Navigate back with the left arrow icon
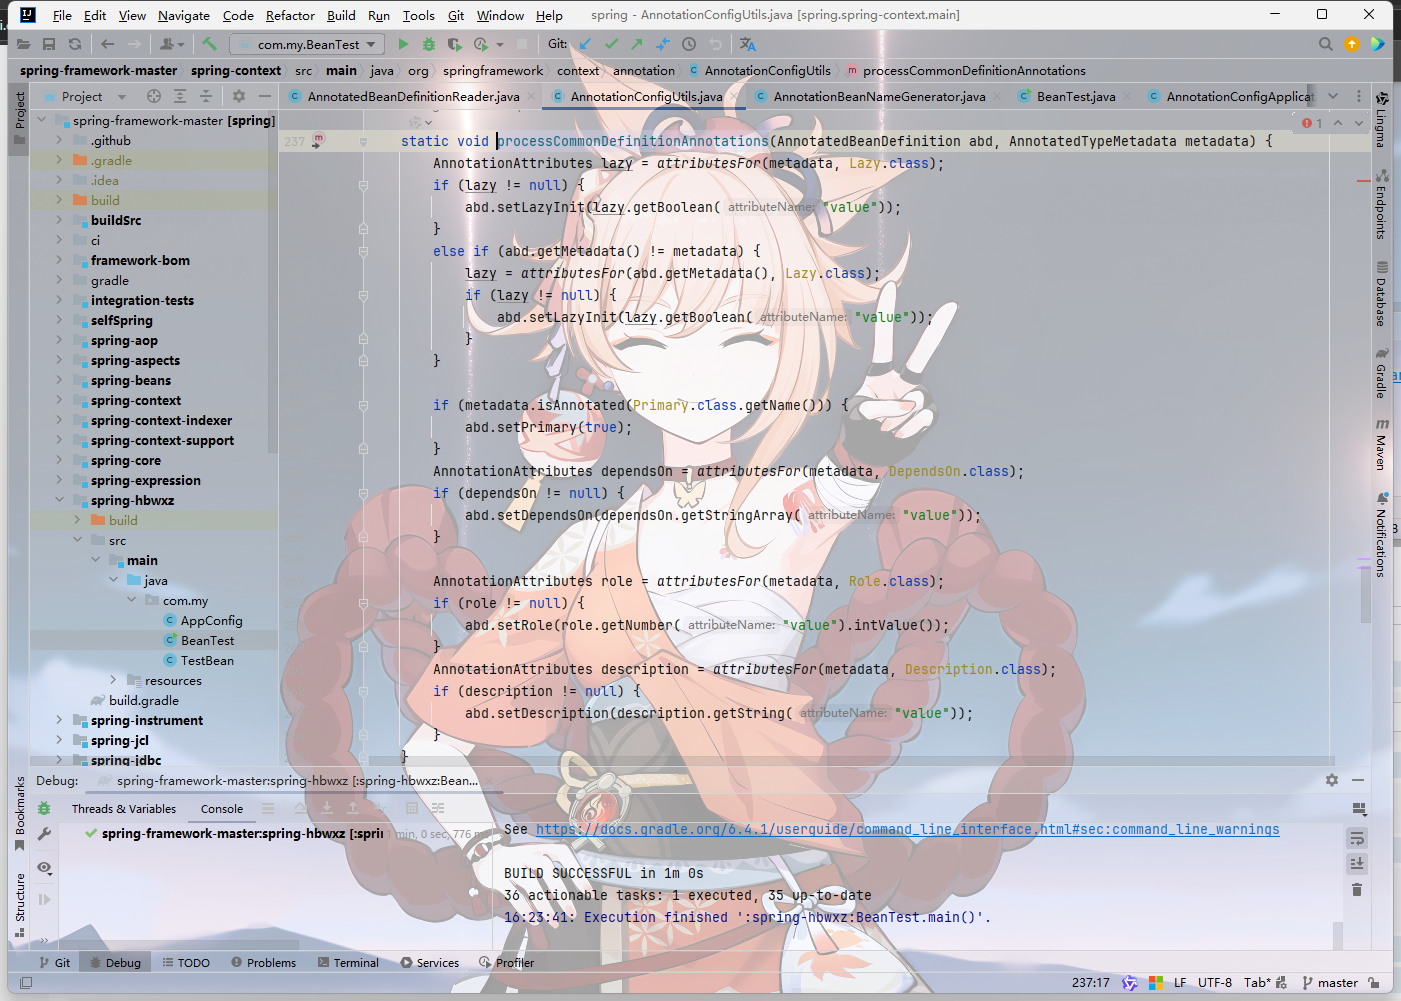 107,44
